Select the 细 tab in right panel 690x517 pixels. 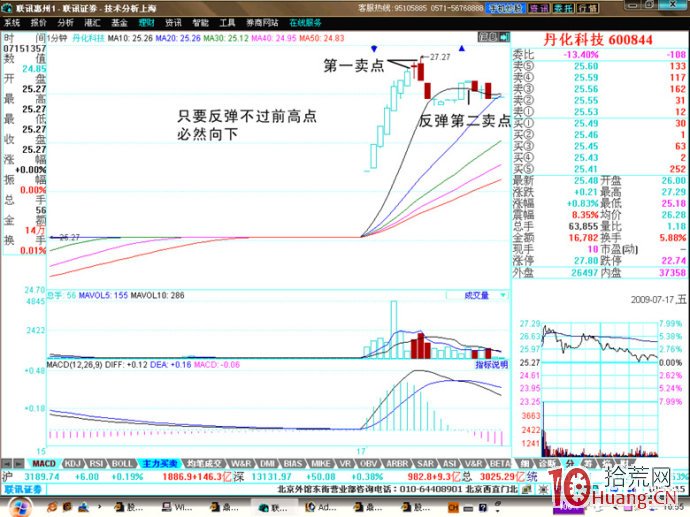click(525, 463)
